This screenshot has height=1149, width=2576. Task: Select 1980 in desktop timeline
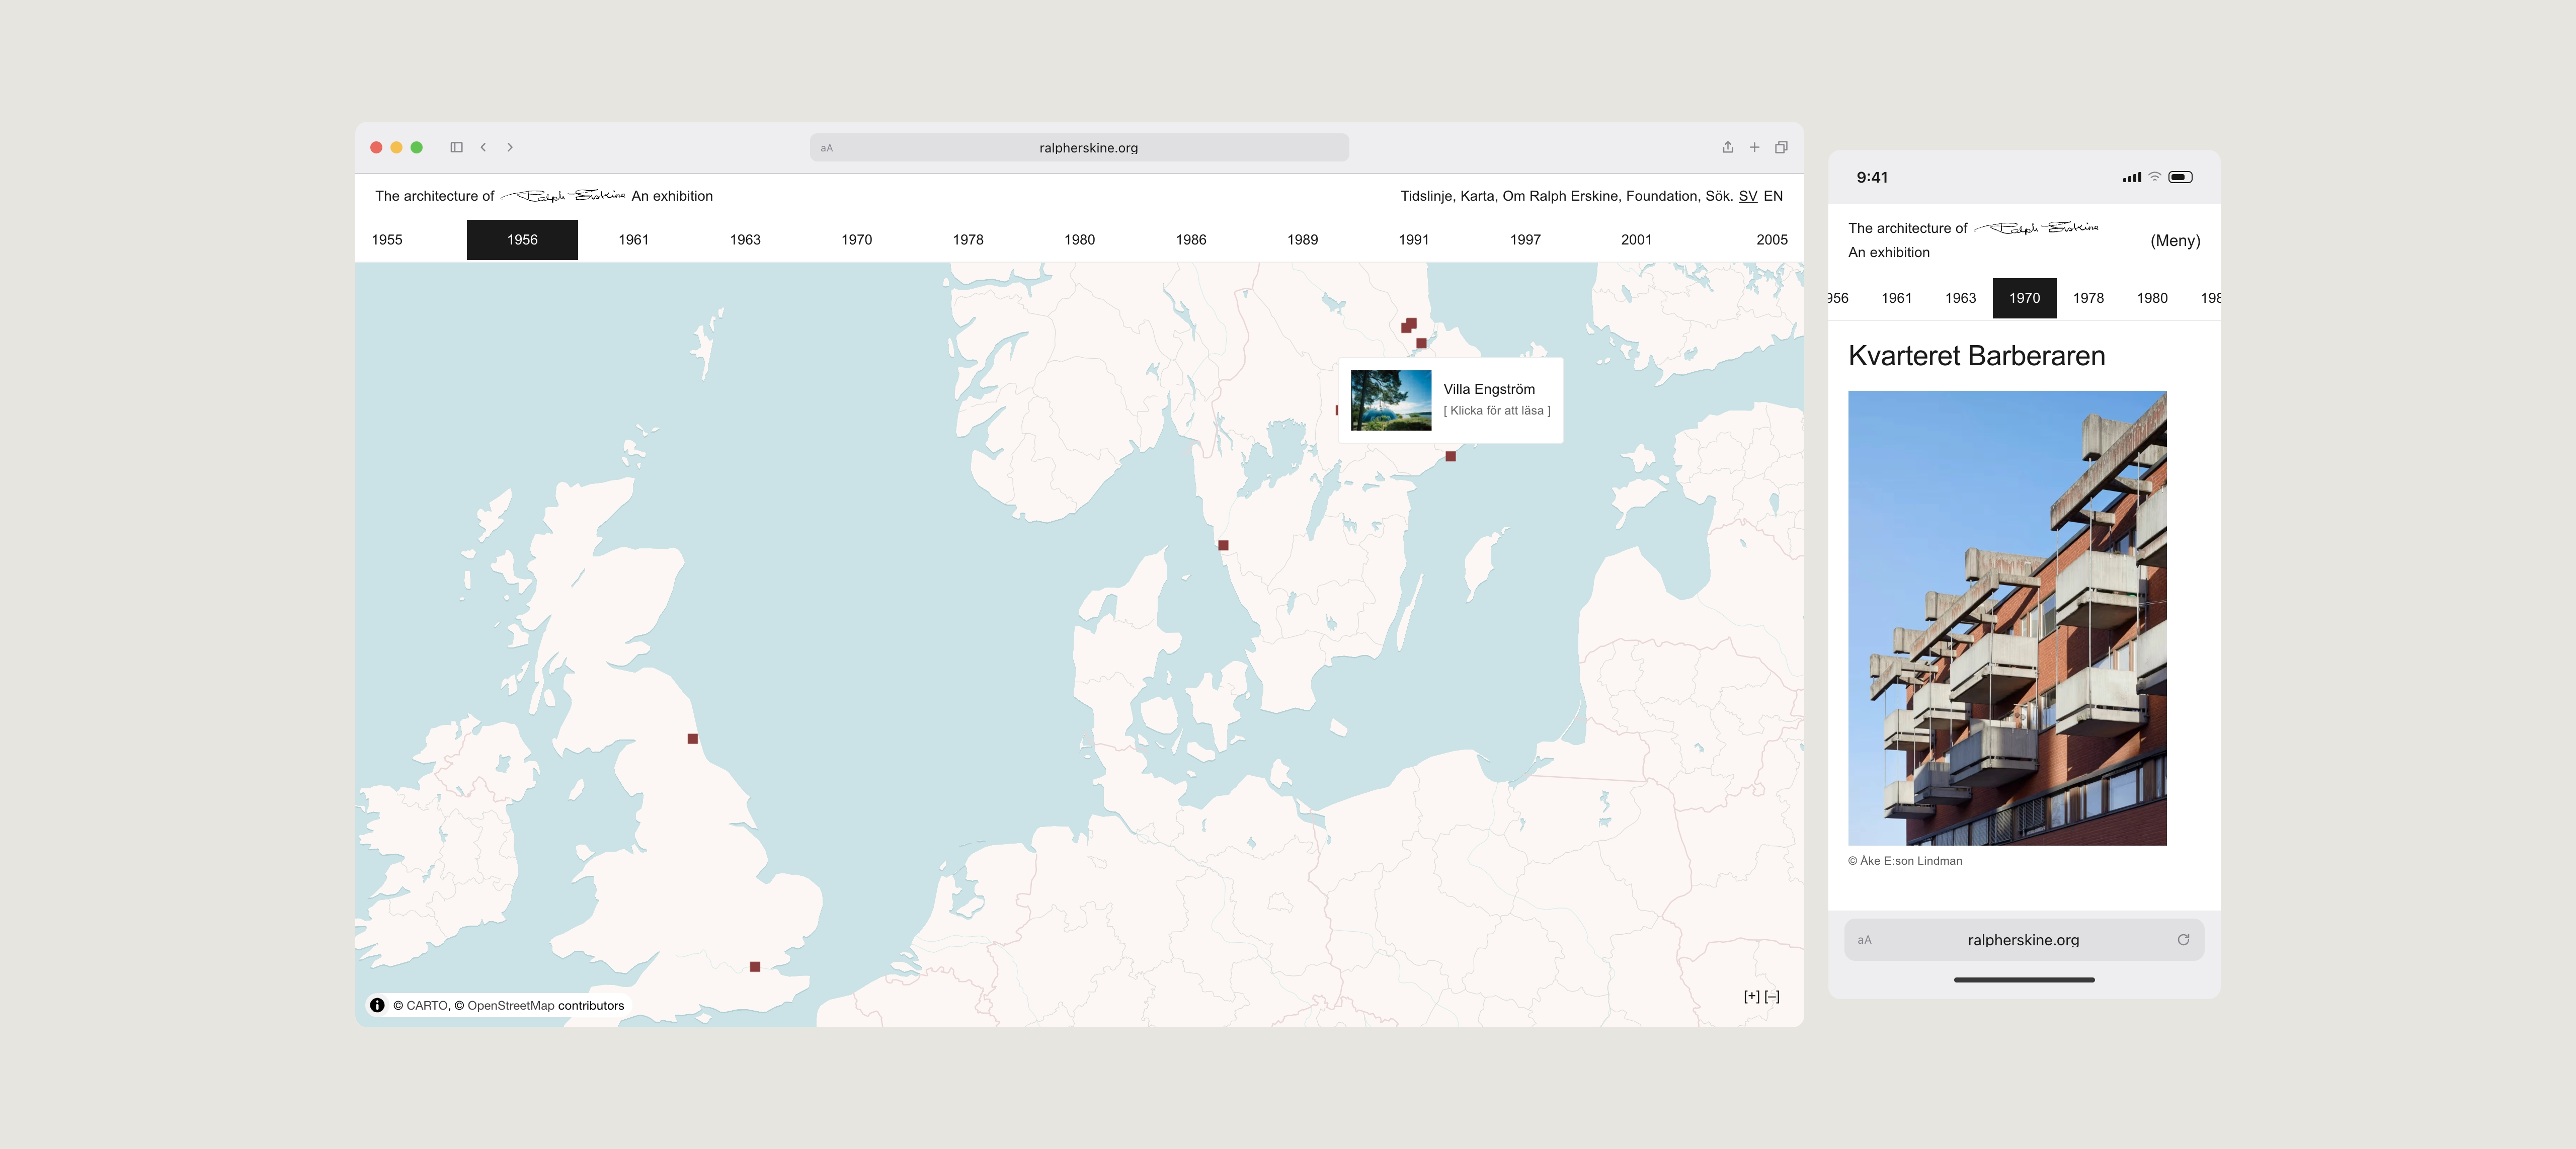(1080, 240)
